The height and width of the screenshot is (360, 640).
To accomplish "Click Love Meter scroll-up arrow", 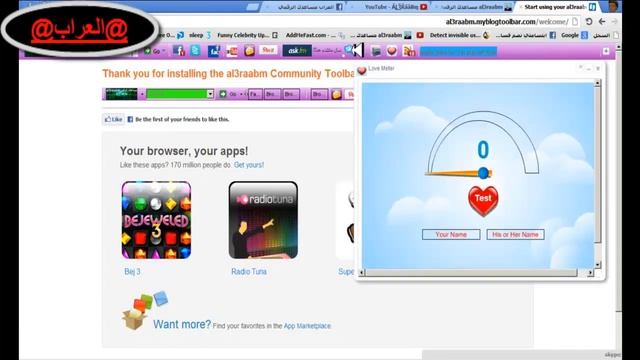I will [x=598, y=83].
